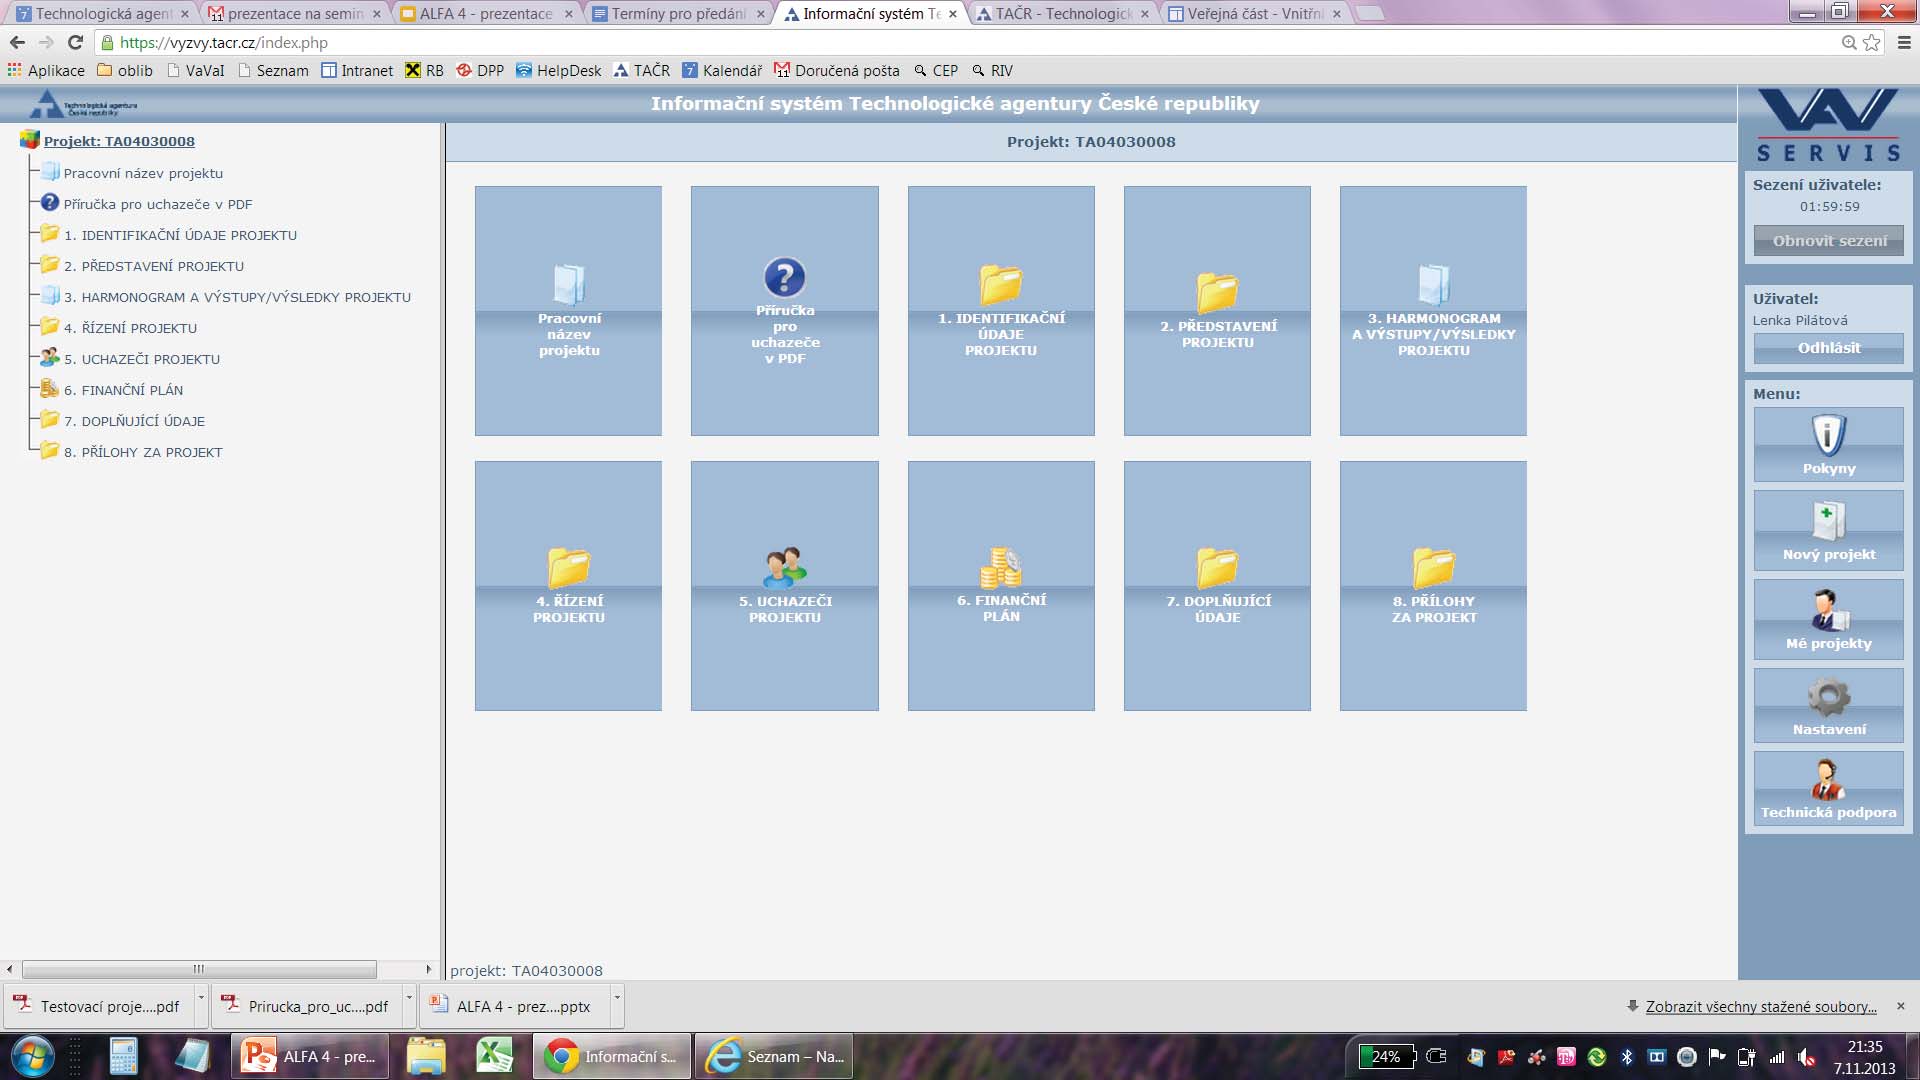Open the 7. Doplňující údaje tile

coord(1217,586)
